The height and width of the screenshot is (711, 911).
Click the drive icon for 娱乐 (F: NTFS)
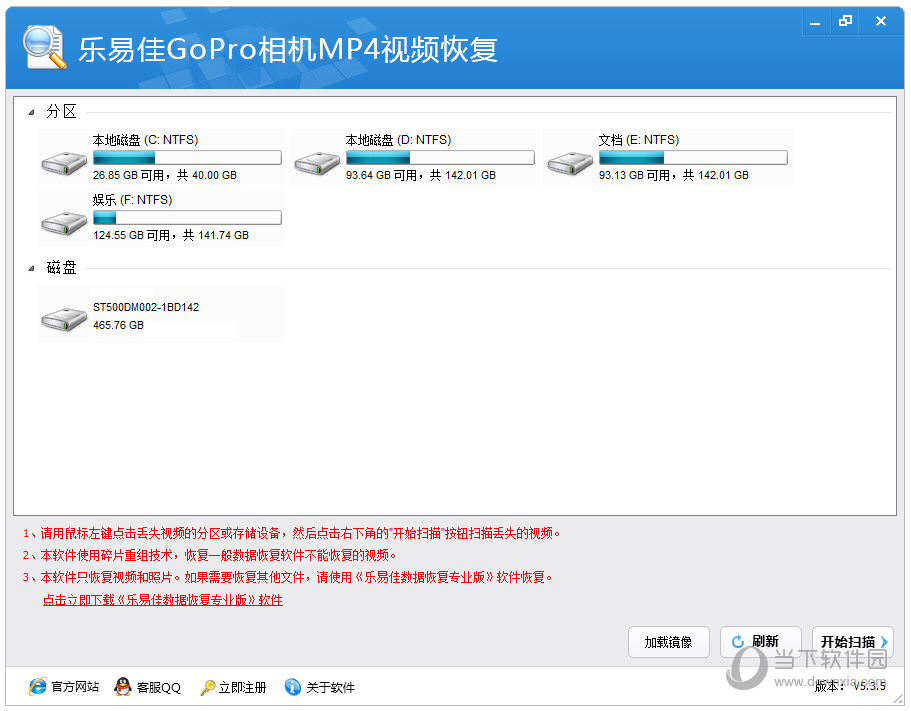(x=64, y=223)
